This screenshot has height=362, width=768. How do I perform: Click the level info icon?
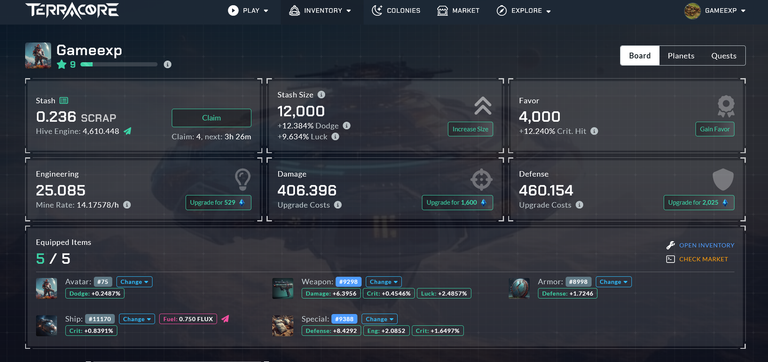pos(168,64)
